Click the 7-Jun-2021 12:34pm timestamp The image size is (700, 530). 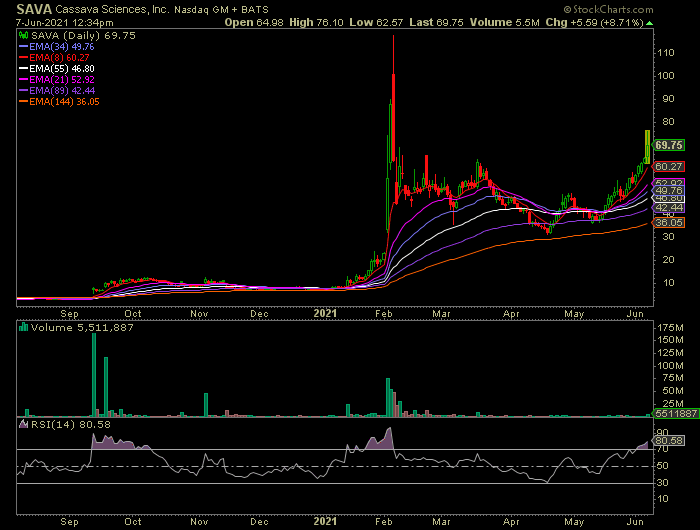(x=65, y=22)
